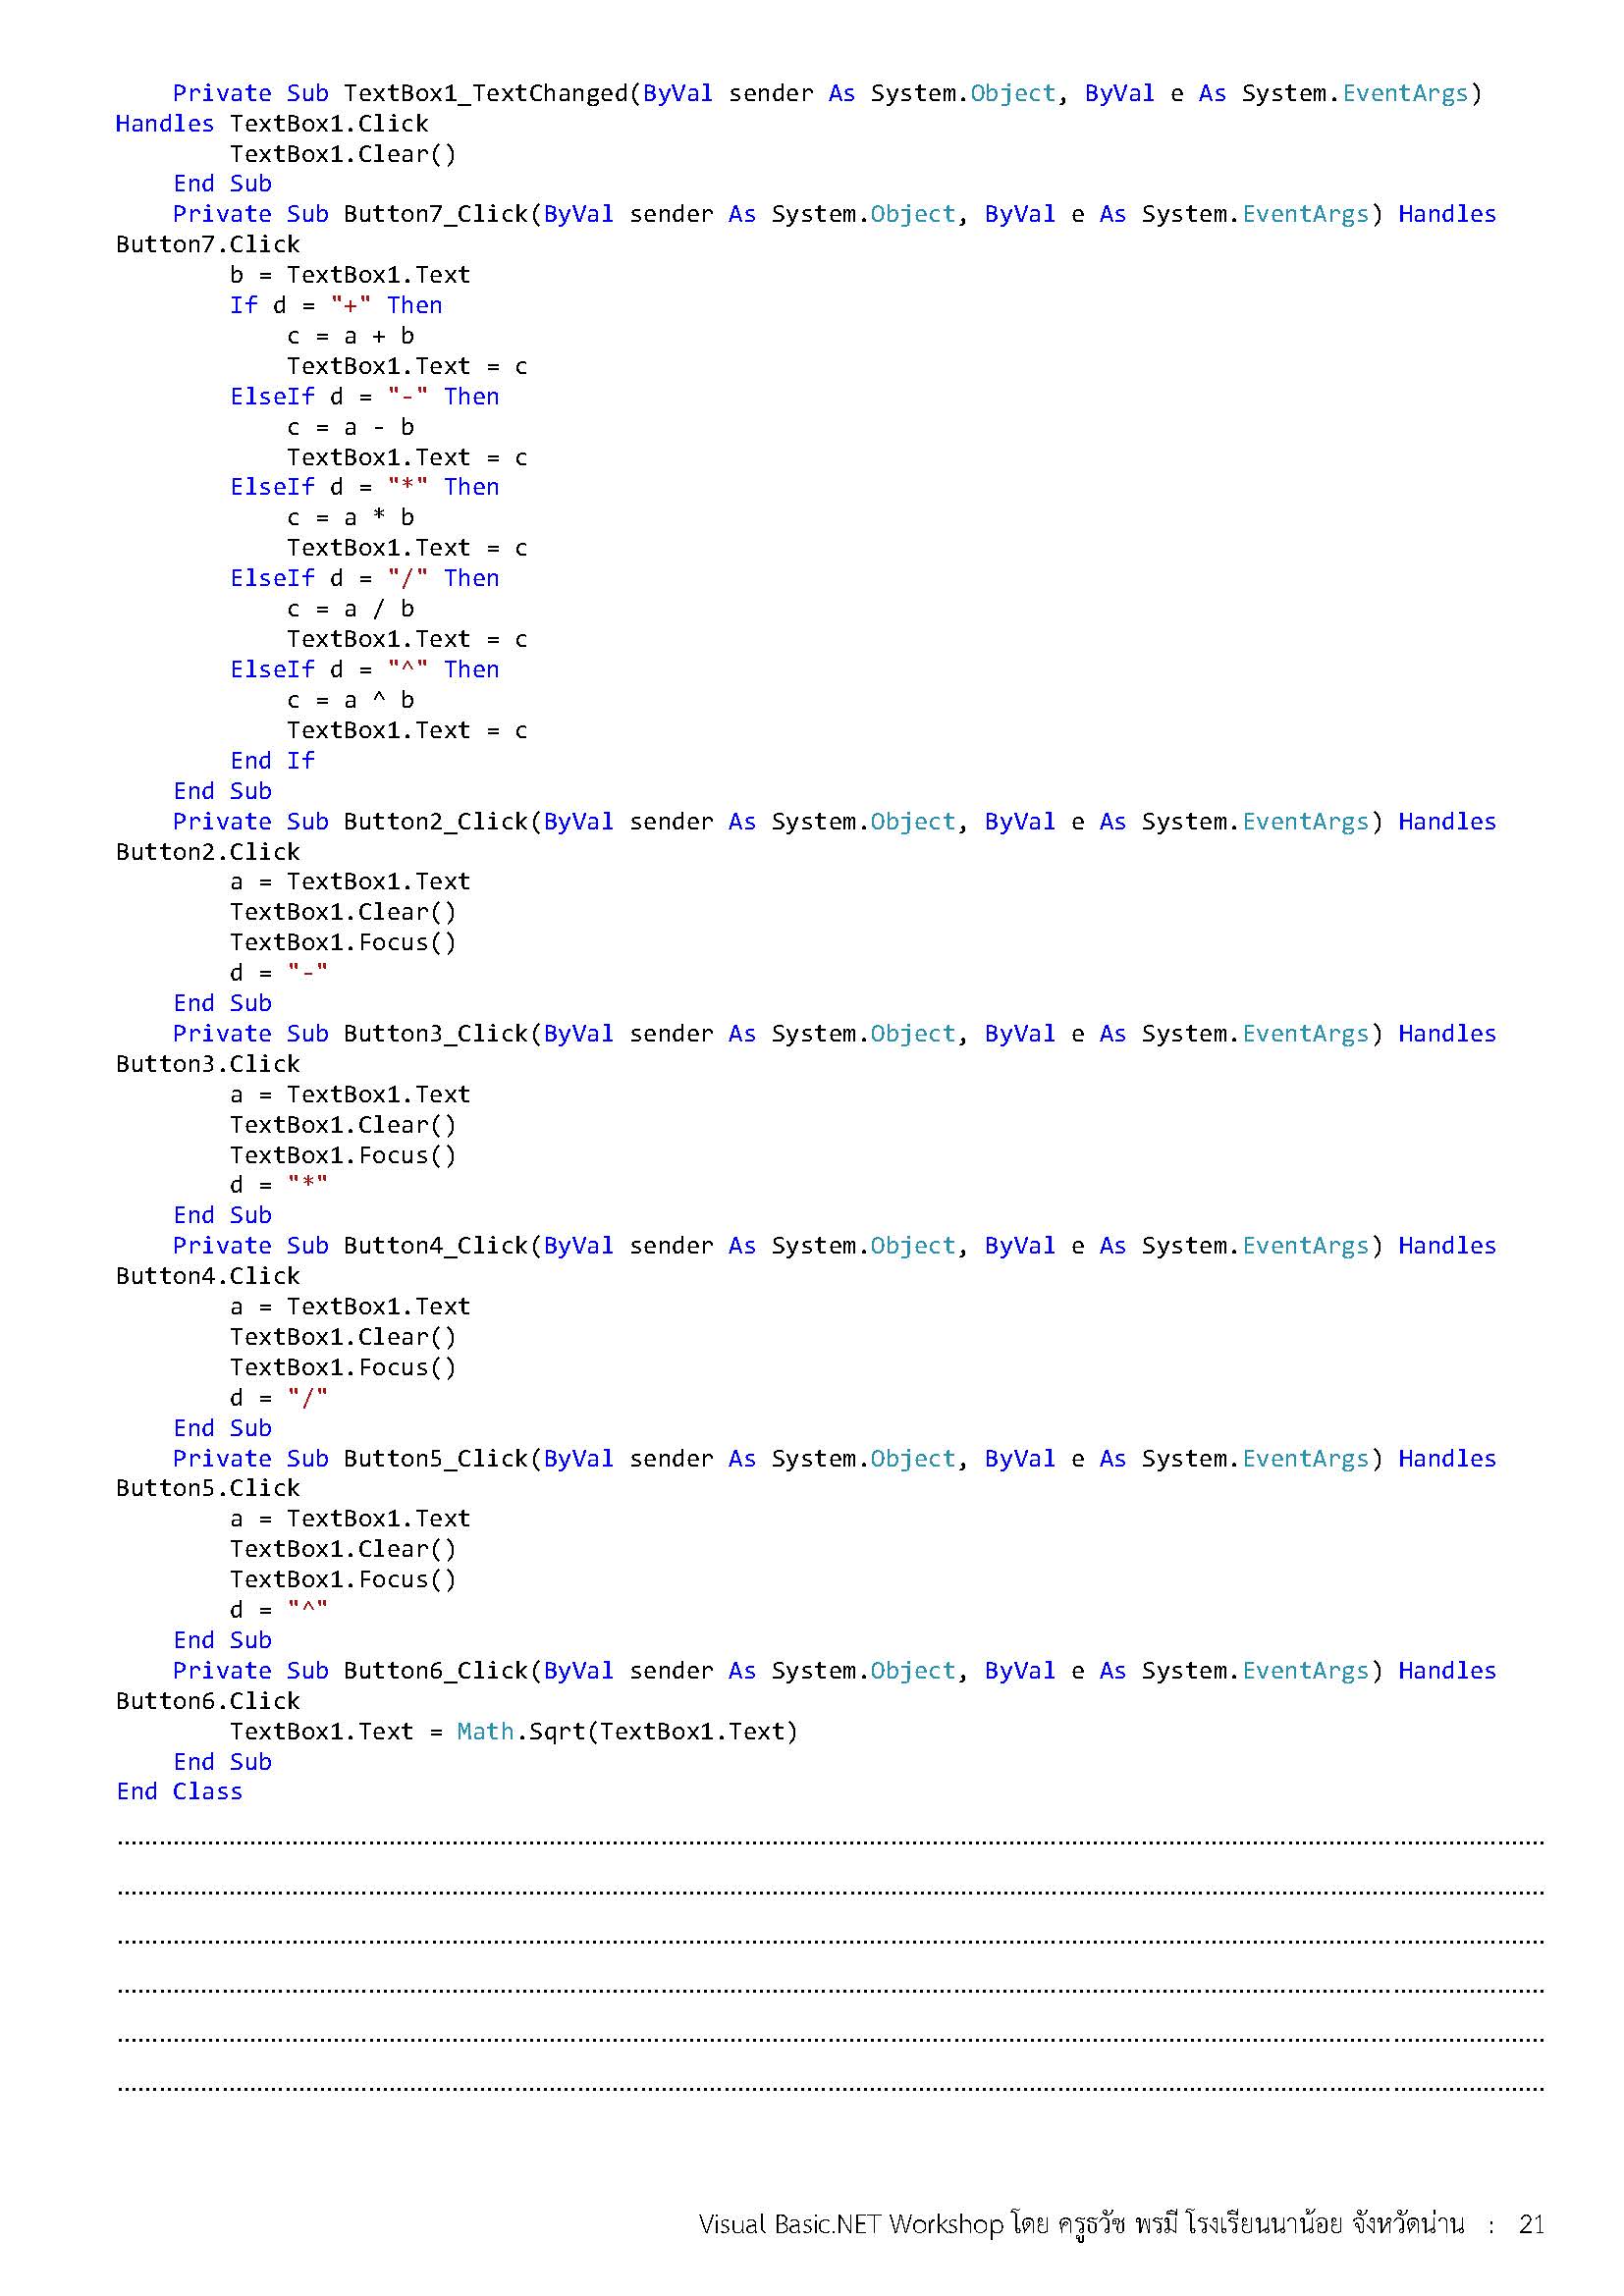This screenshot has height=2296, width=1624.
Task: Click the If d = "+" Then statement
Action: point(335,306)
